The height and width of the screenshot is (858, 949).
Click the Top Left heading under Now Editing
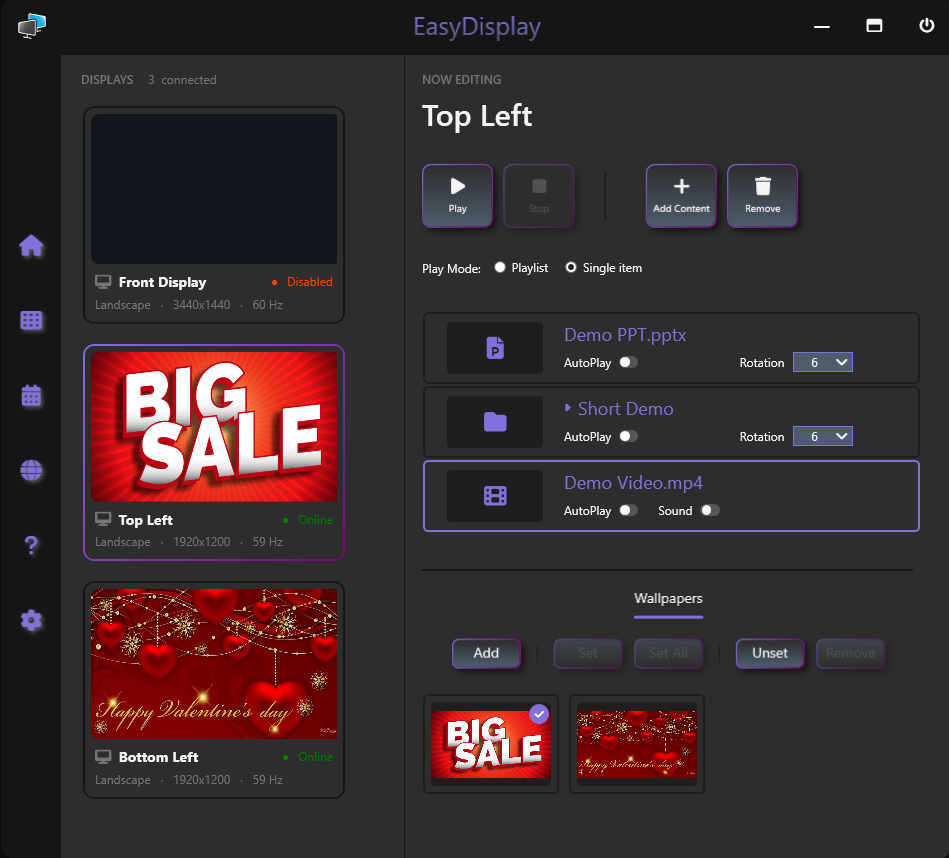(477, 116)
